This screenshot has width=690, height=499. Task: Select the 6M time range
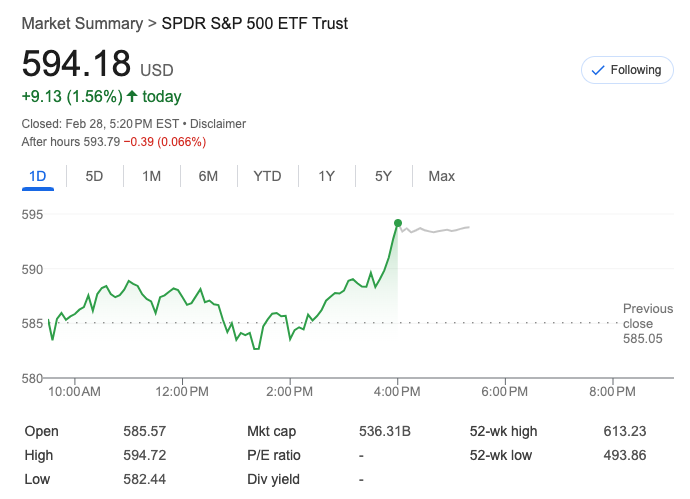tap(208, 176)
